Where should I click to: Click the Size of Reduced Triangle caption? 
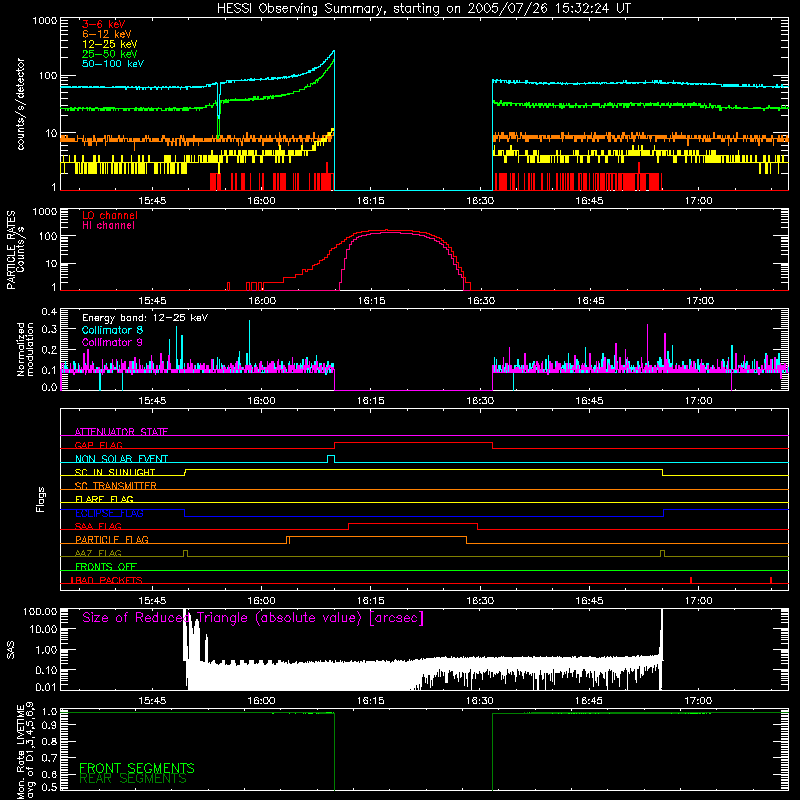pos(253,618)
